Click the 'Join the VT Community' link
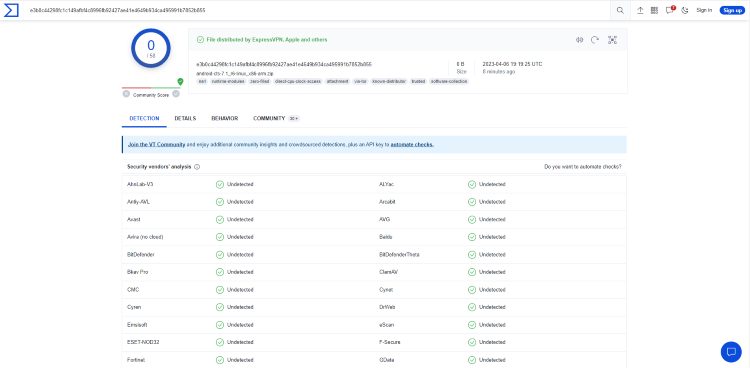The image size is (750, 368). coord(156,145)
